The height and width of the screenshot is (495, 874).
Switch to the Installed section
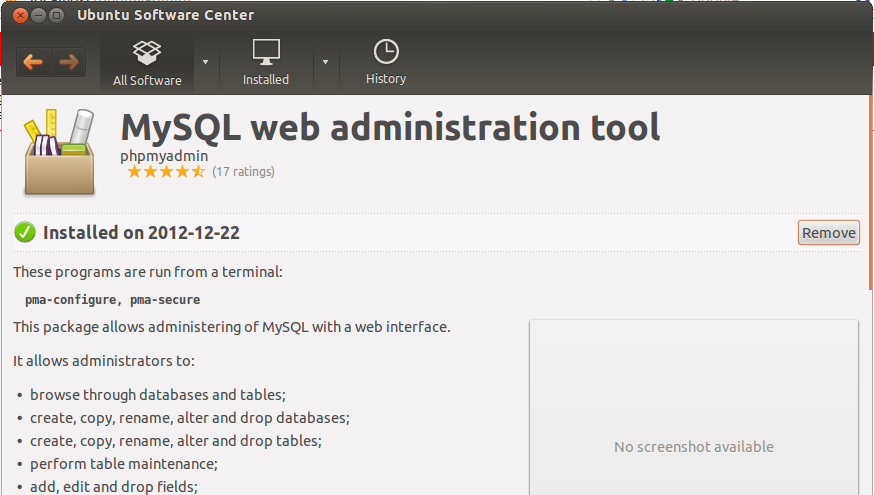(x=266, y=62)
